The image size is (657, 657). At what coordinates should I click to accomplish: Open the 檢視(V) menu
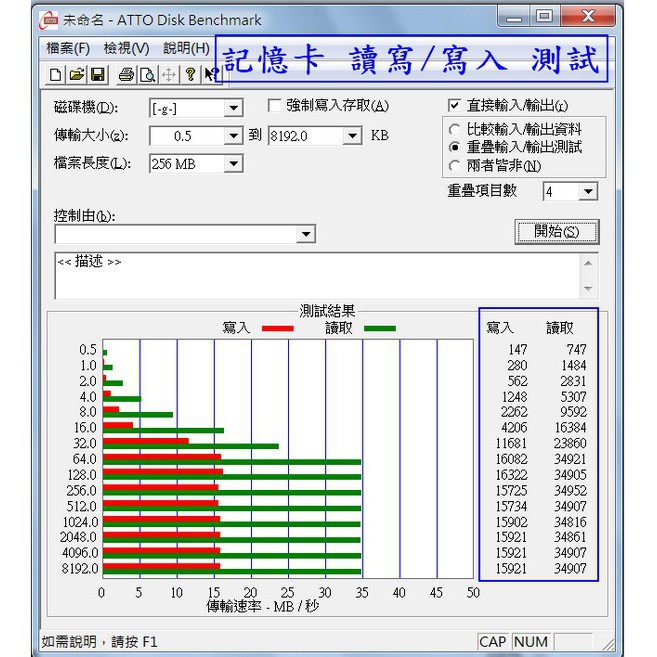click(127, 48)
